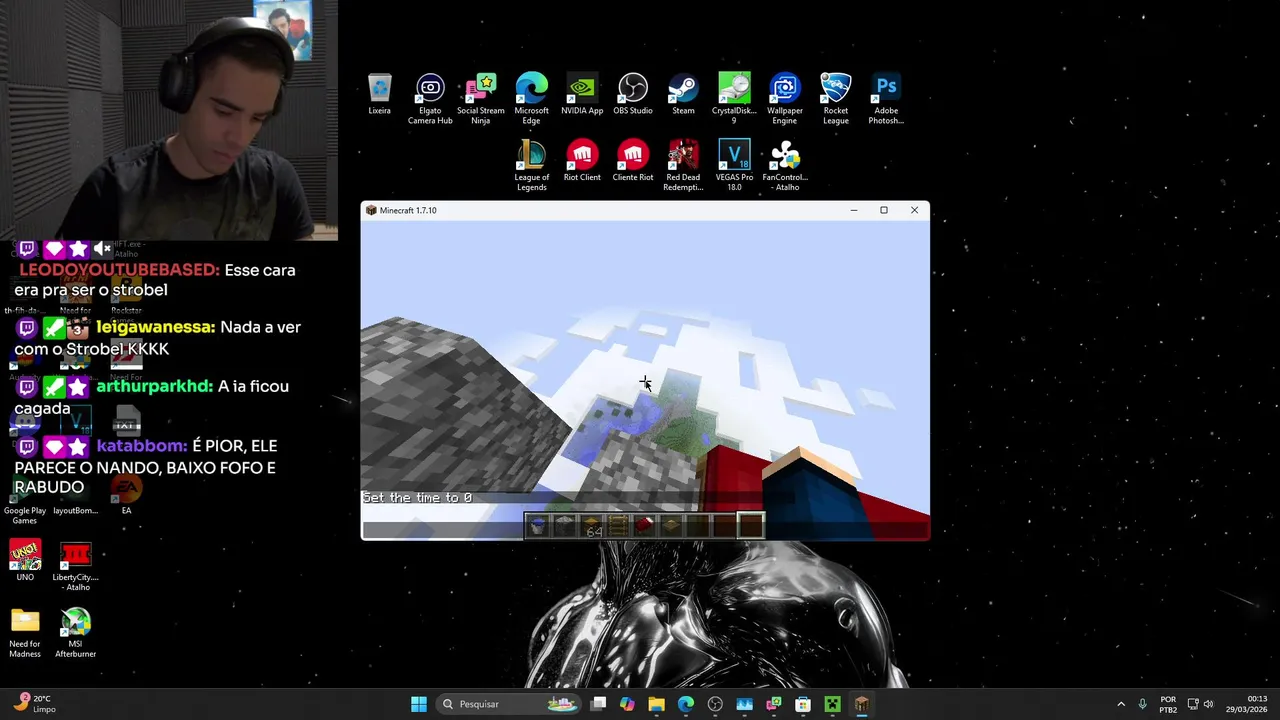The height and width of the screenshot is (720, 1280).
Task: Open Task View from the taskbar
Action: pyautogui.click(x=598, y=704)
